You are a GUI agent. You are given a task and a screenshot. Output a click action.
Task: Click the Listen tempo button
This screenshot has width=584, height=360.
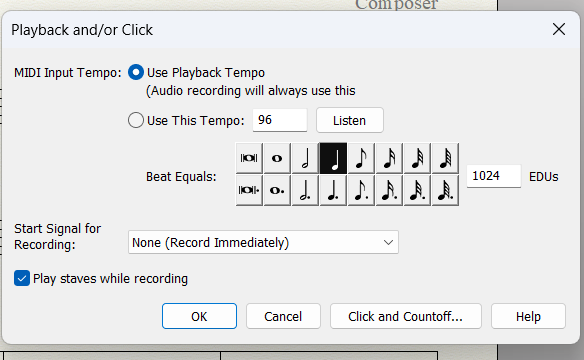point(350,120)
